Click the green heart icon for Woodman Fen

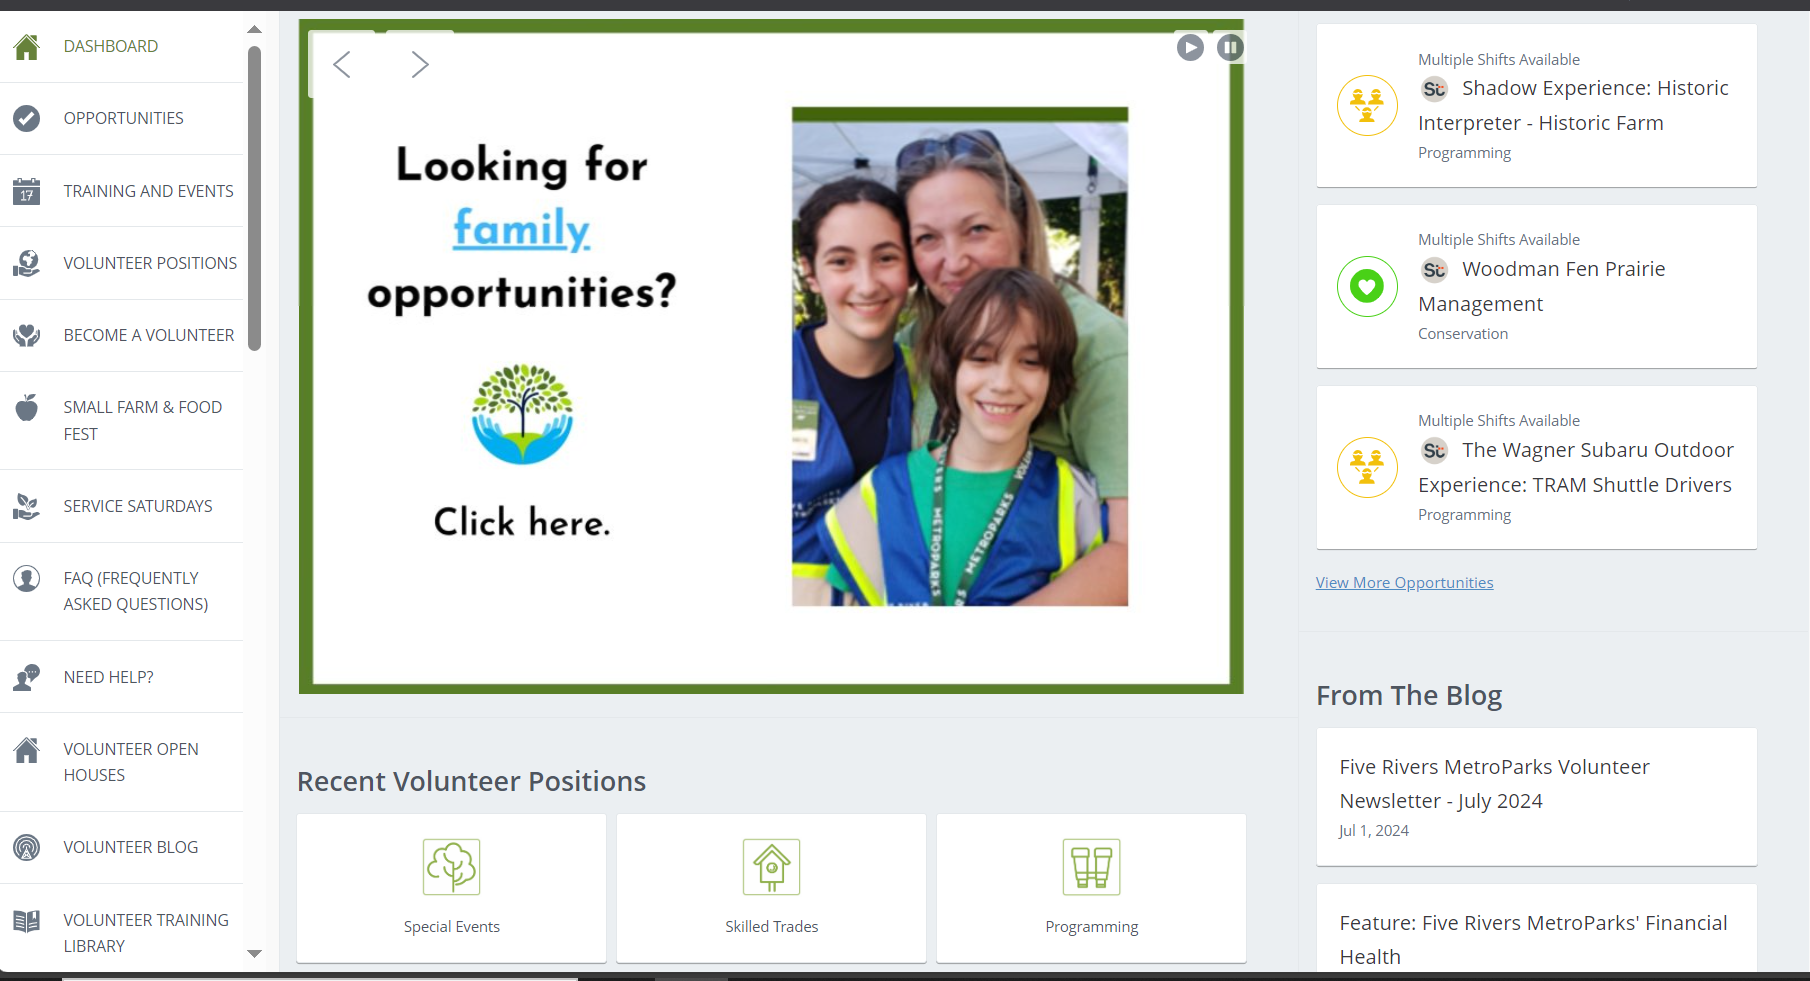pos(1367,286)
